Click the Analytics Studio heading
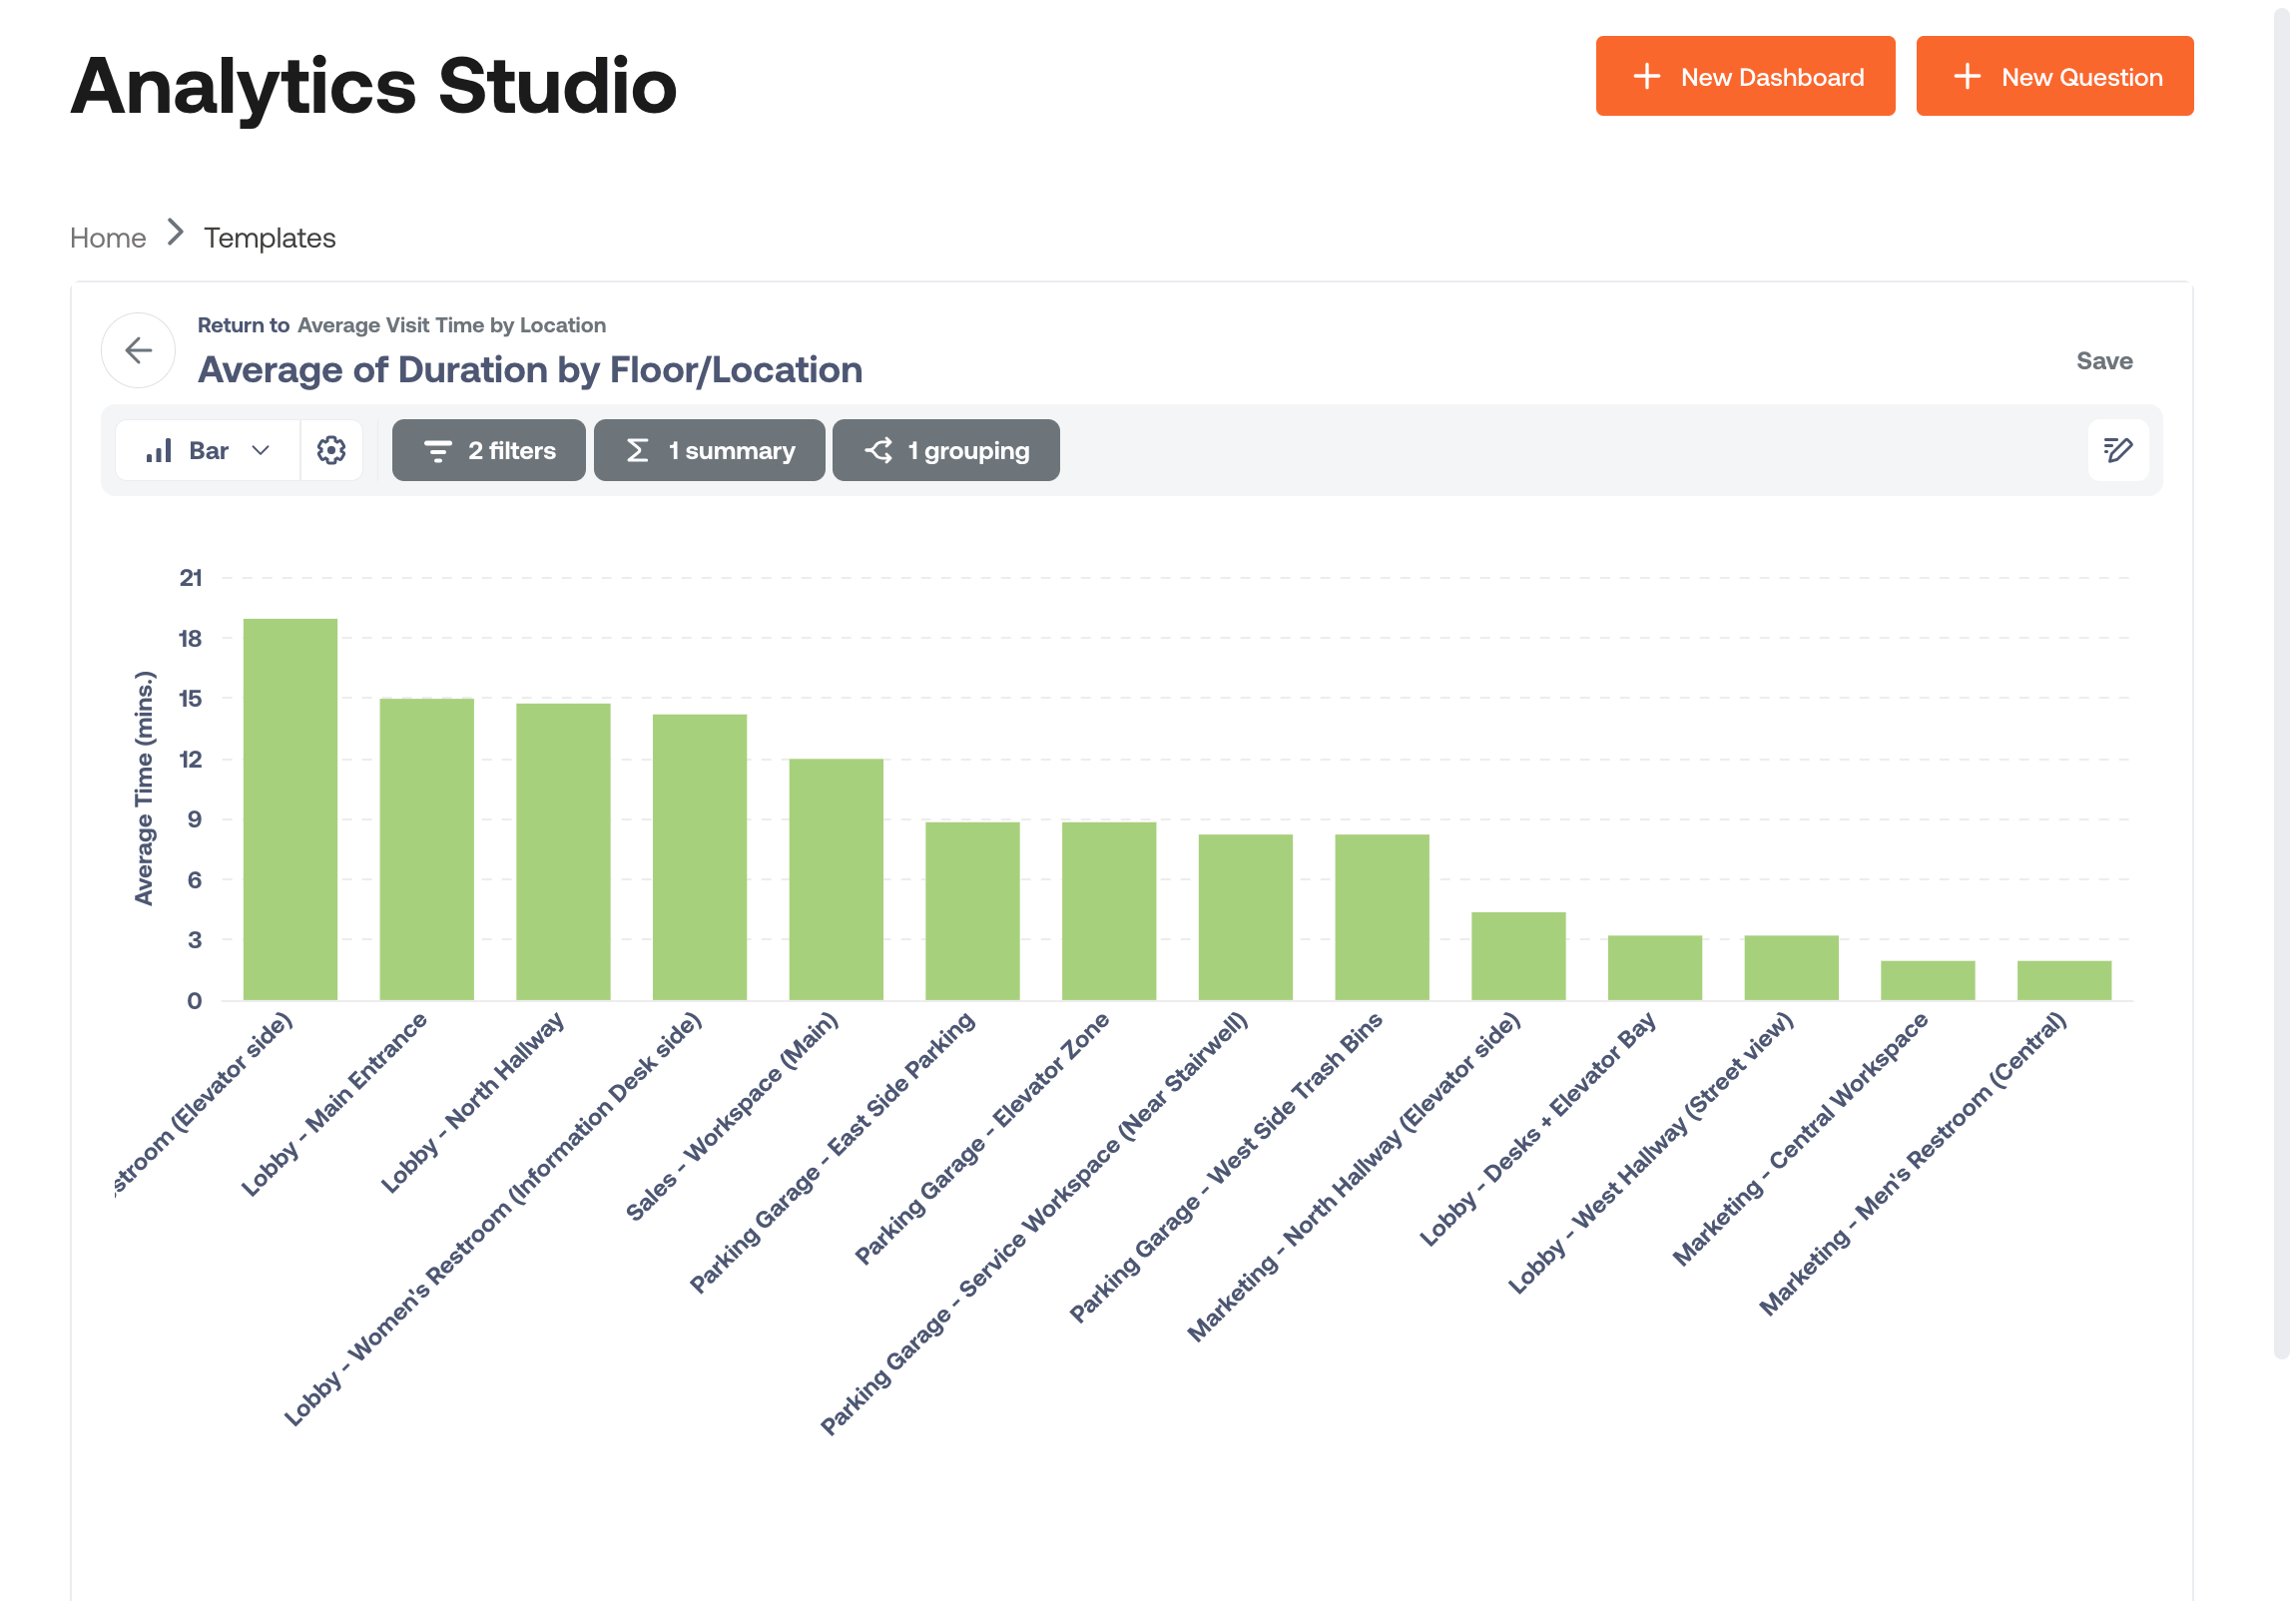This screenshot has width=2296, height=1601. tap(373, 86)
